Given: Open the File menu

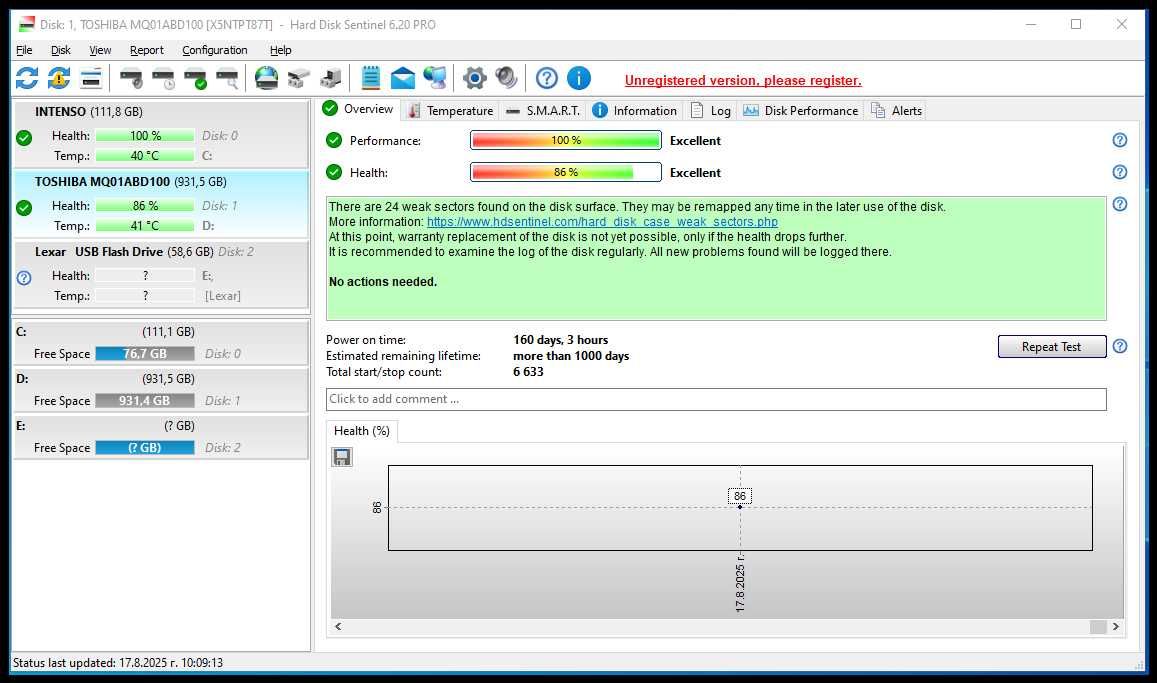Looking at the screenshot, I should (x=24, y=50).
